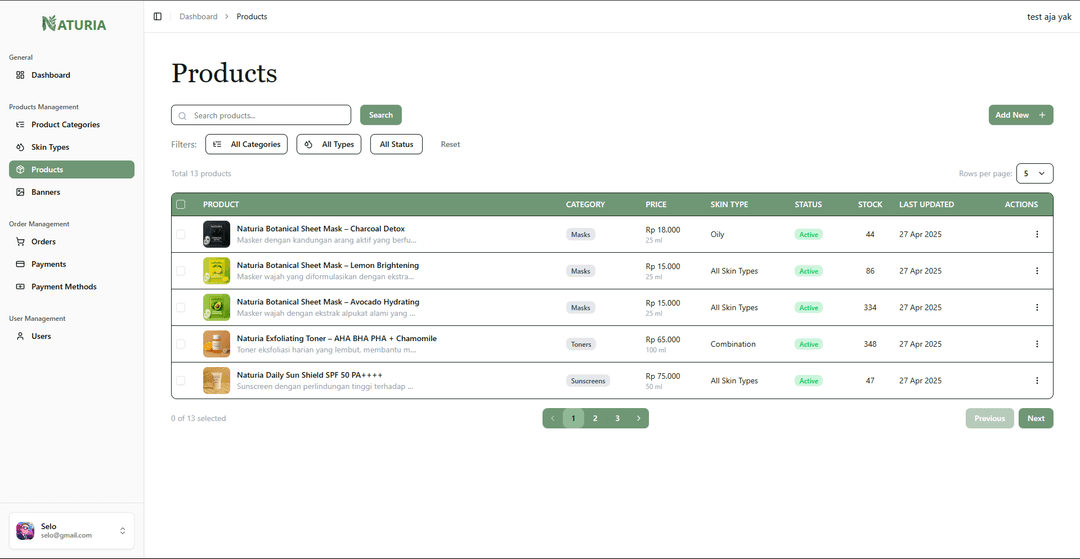Click the Orders cart icon

[x=20, y=242]
